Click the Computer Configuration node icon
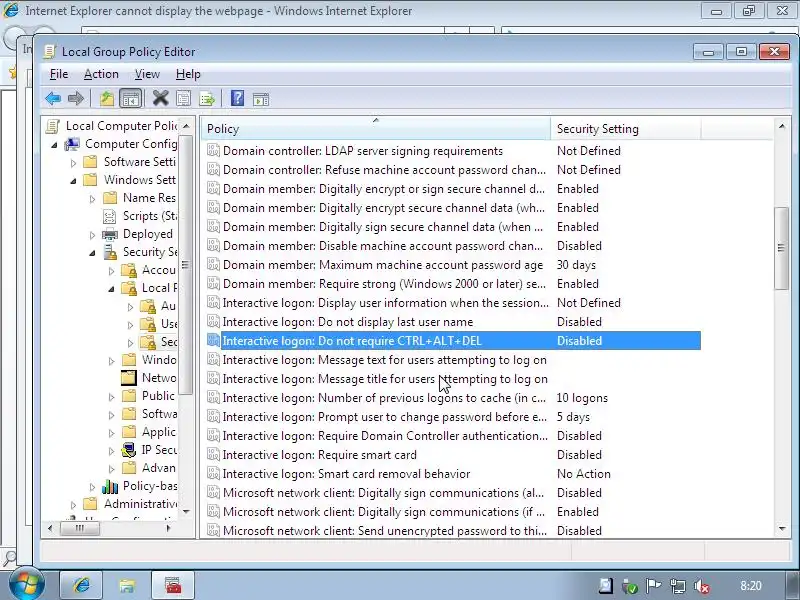Image resolution: width=800 pixels, height=600 pixels. [x=72, y=144]
